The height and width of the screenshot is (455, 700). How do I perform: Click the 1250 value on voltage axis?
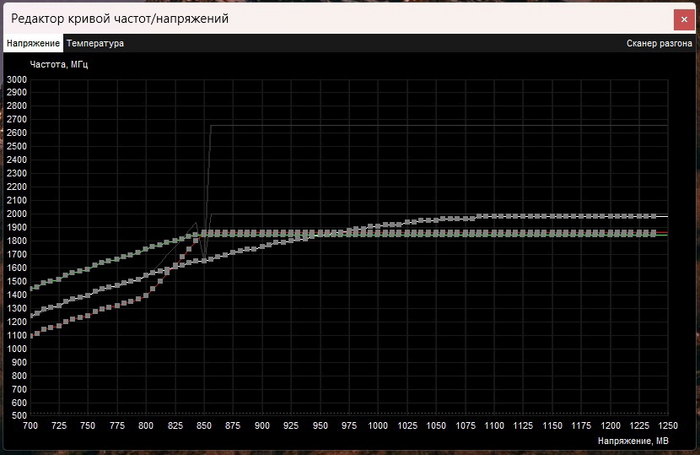pos(656,426)
